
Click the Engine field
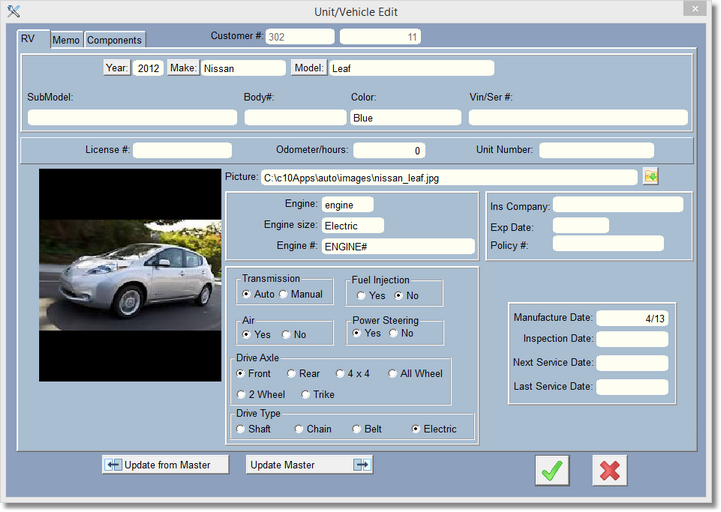(x=348, y=204)
